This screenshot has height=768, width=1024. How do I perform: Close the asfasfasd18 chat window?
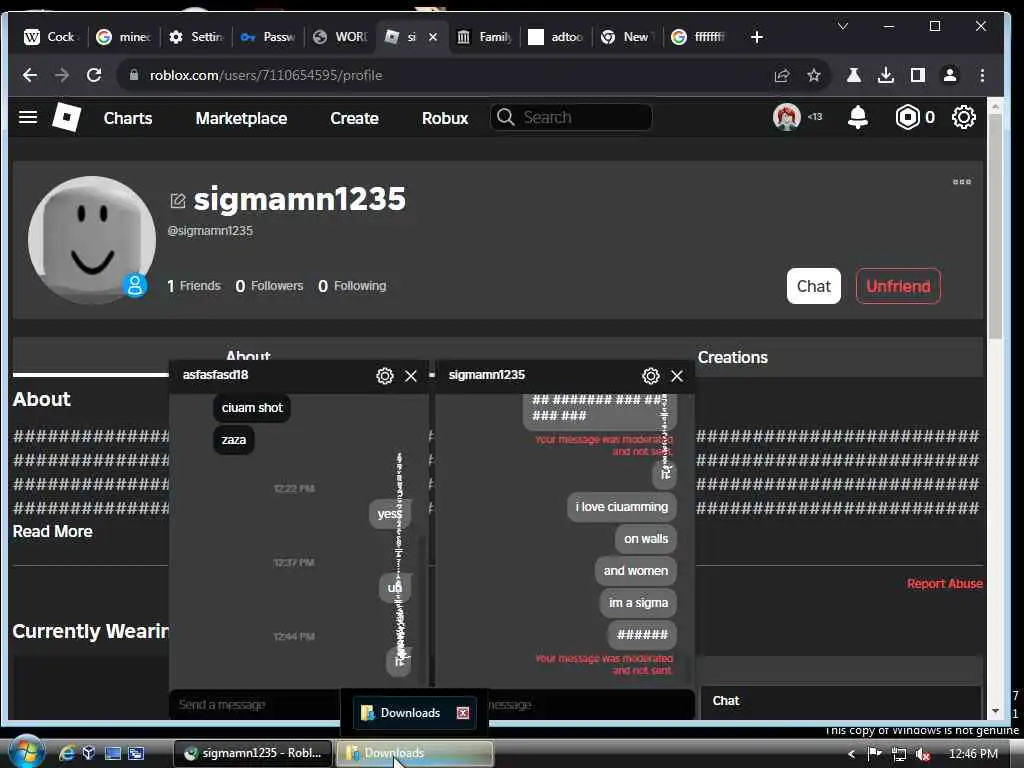pyautogui.click(x=411, y=376)
